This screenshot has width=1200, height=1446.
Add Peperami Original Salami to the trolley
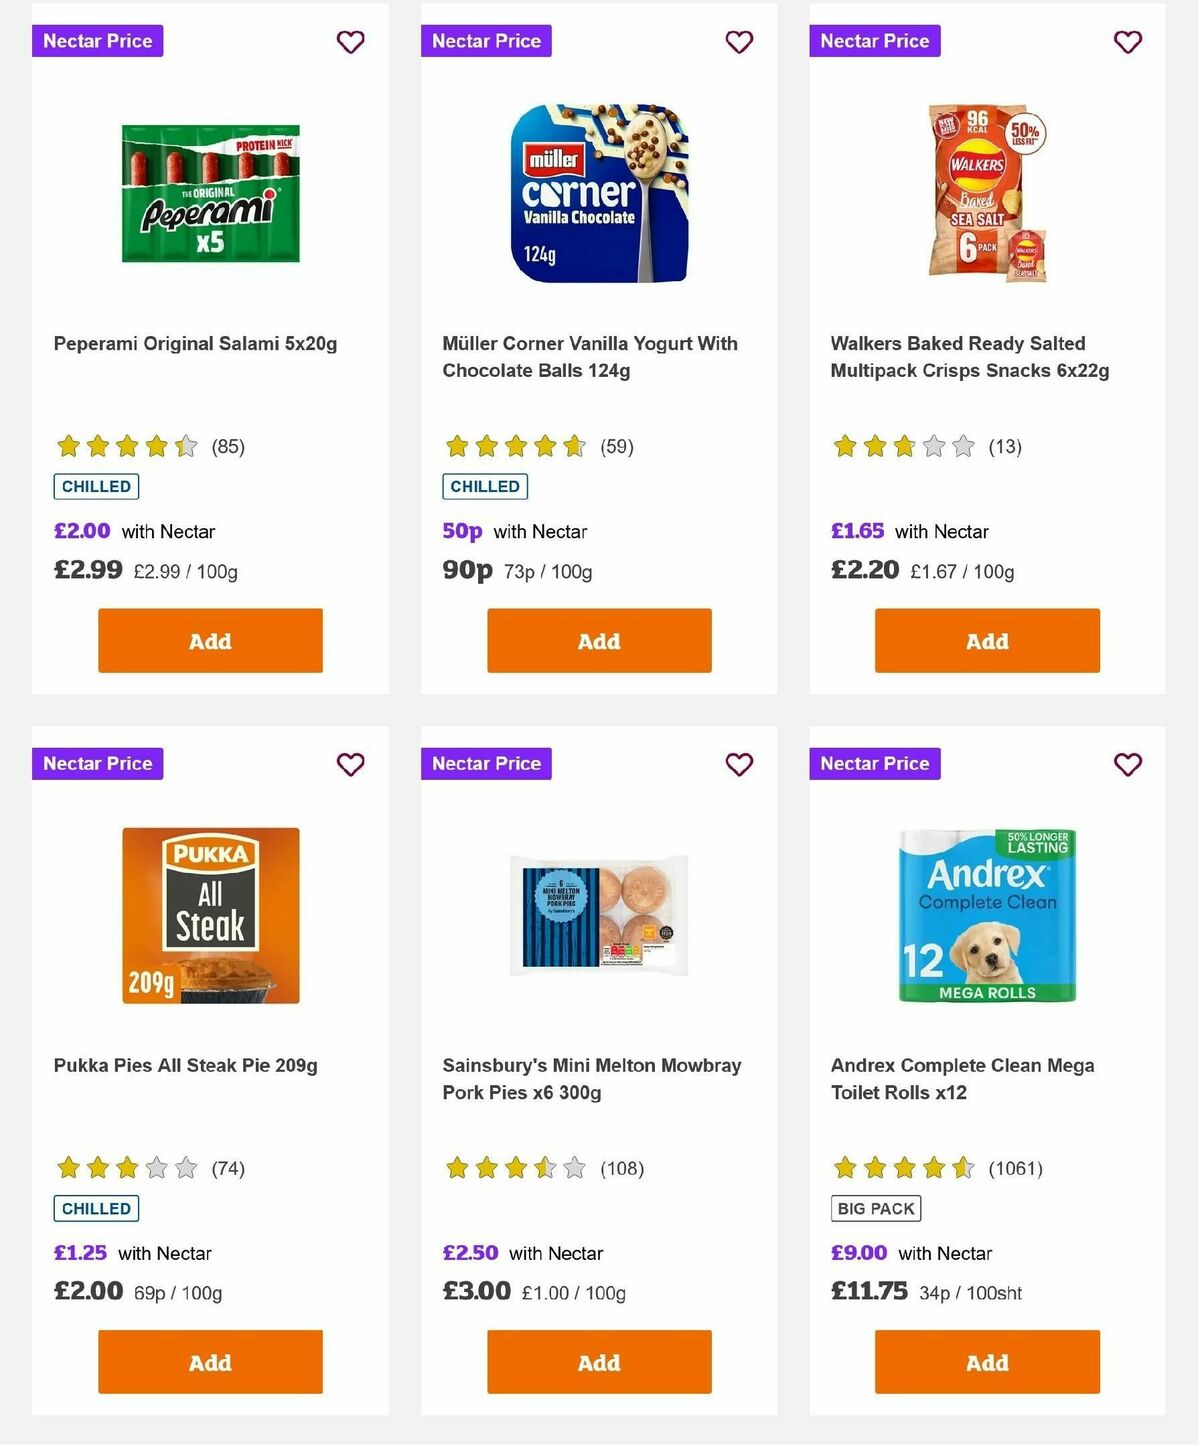click(209, 640)
